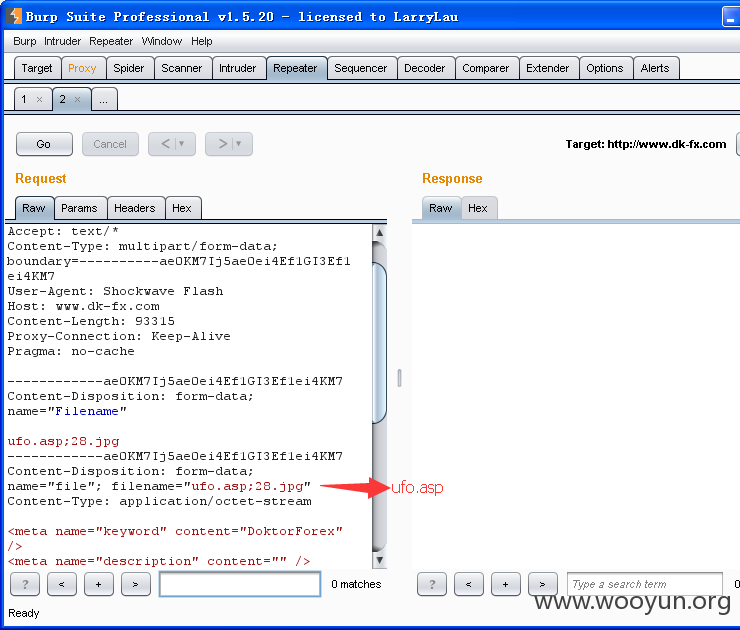Go to previous match in response search
The image size is (740, 630).
pos(469,584)
